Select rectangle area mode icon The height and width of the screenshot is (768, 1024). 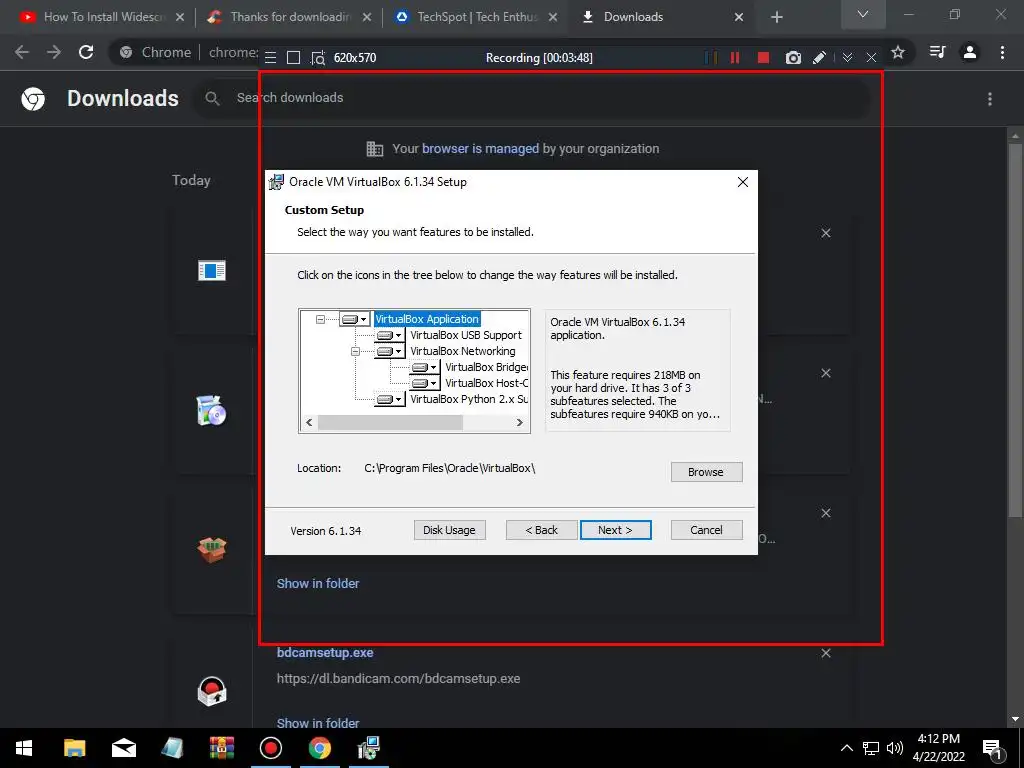293,57
